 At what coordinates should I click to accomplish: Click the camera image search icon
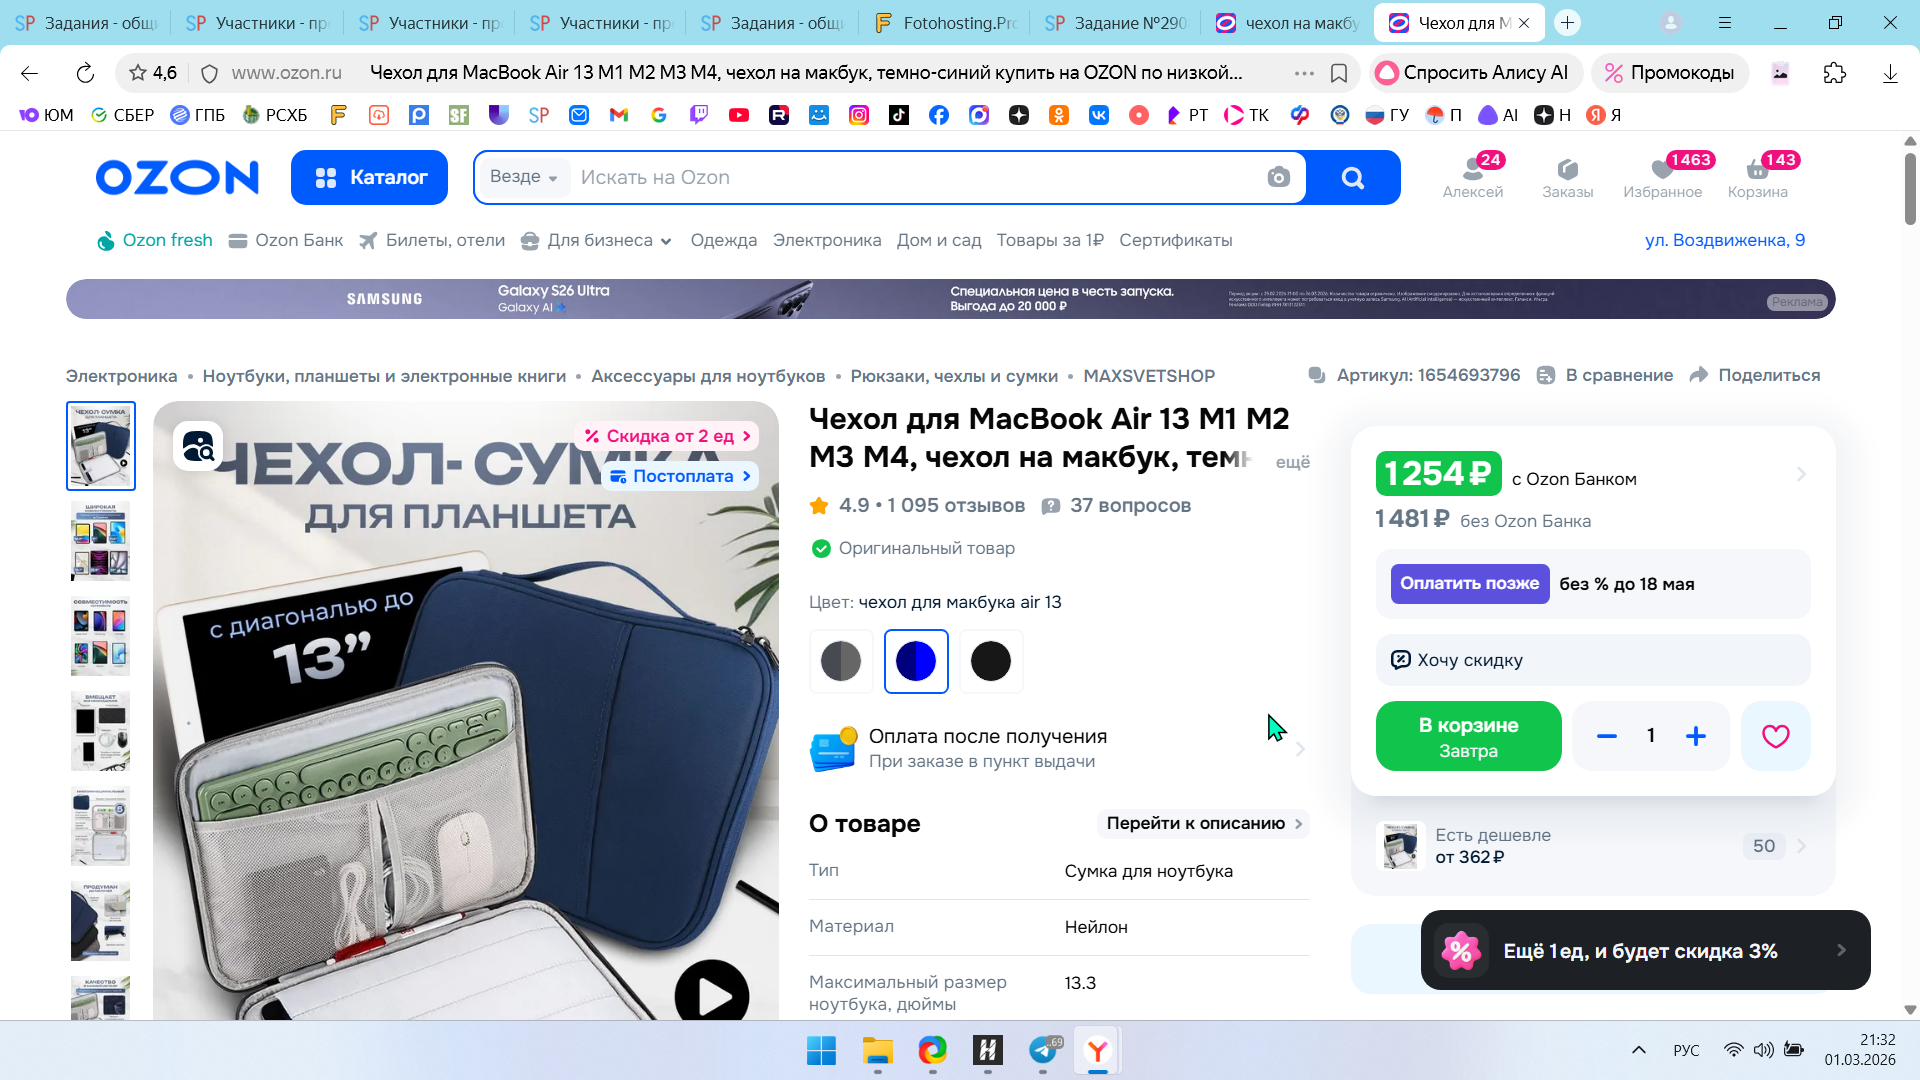1278,177
